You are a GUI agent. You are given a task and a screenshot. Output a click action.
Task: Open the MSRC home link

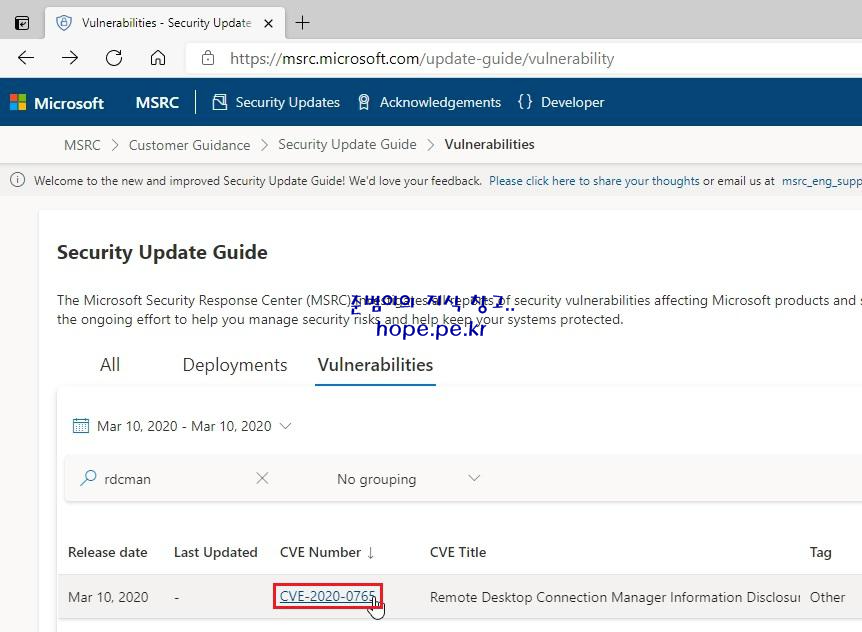(x=157, y=102)
